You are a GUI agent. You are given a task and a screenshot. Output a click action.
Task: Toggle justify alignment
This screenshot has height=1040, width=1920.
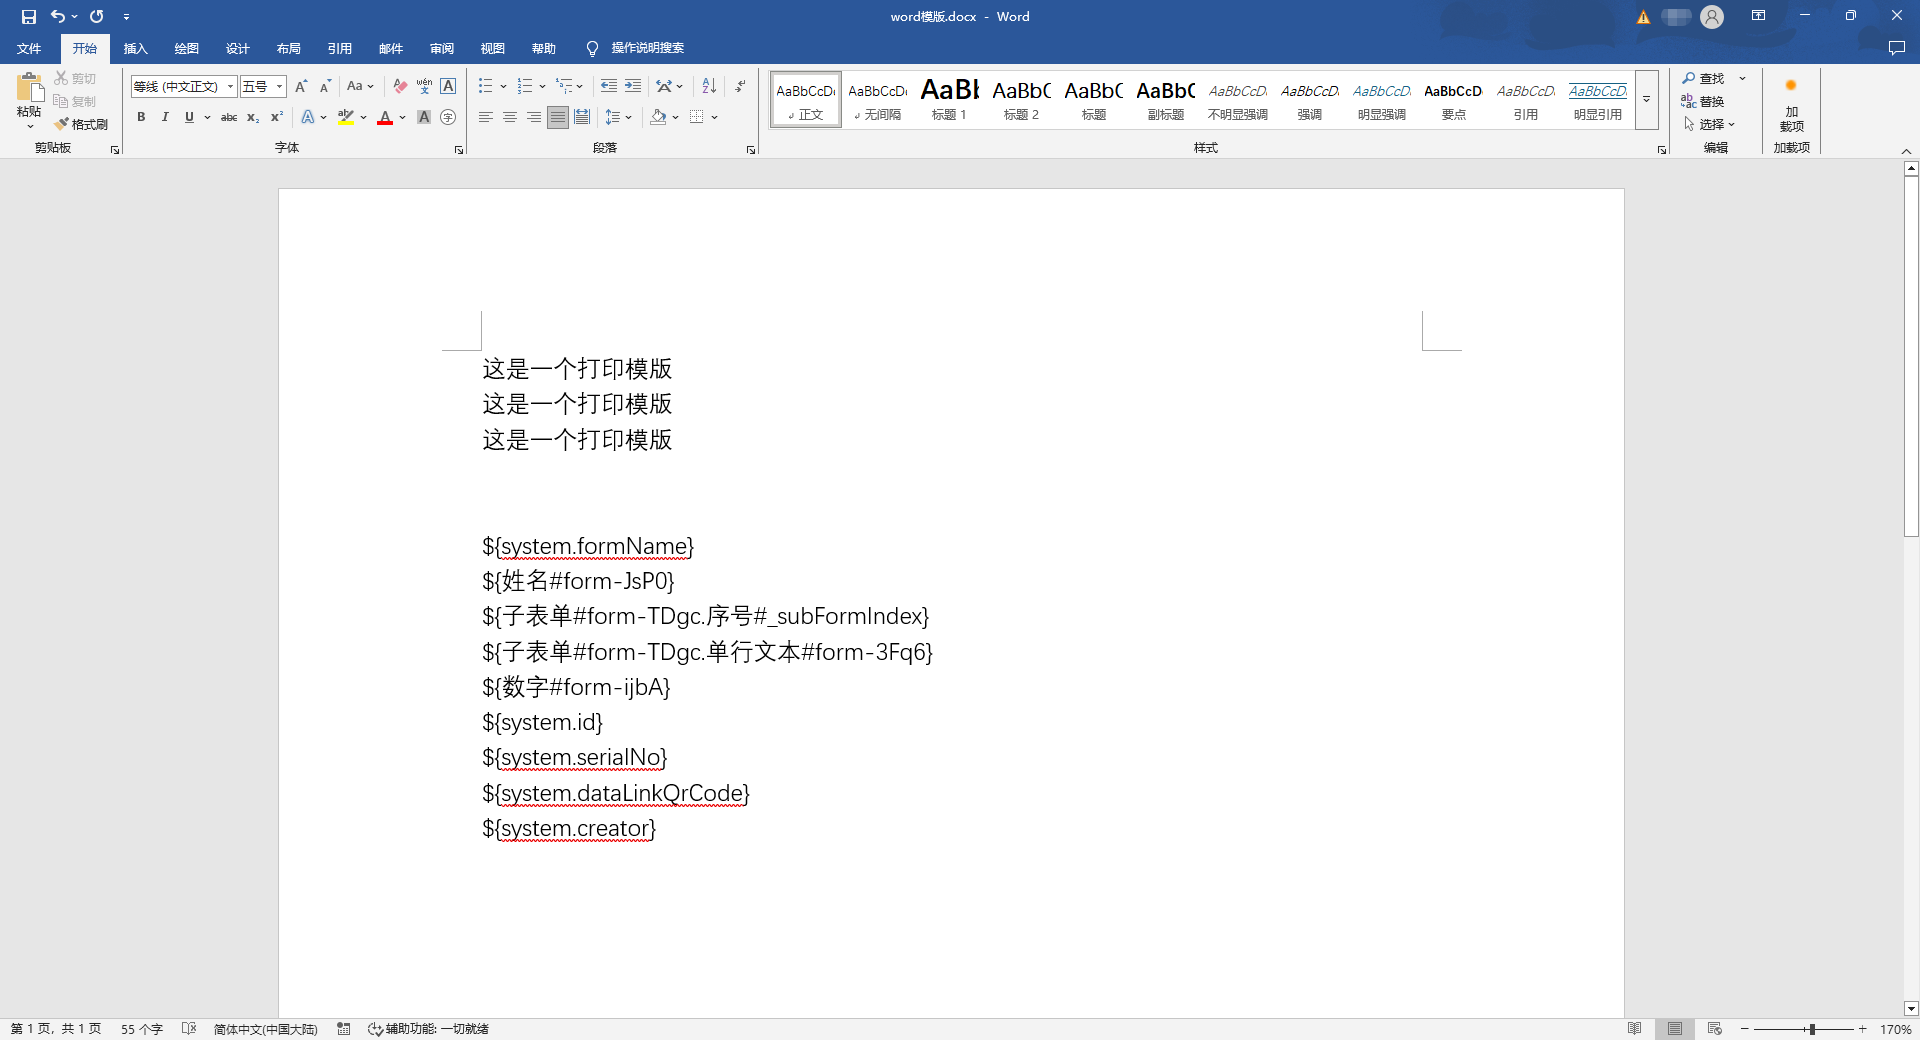[x=558, y=117]
